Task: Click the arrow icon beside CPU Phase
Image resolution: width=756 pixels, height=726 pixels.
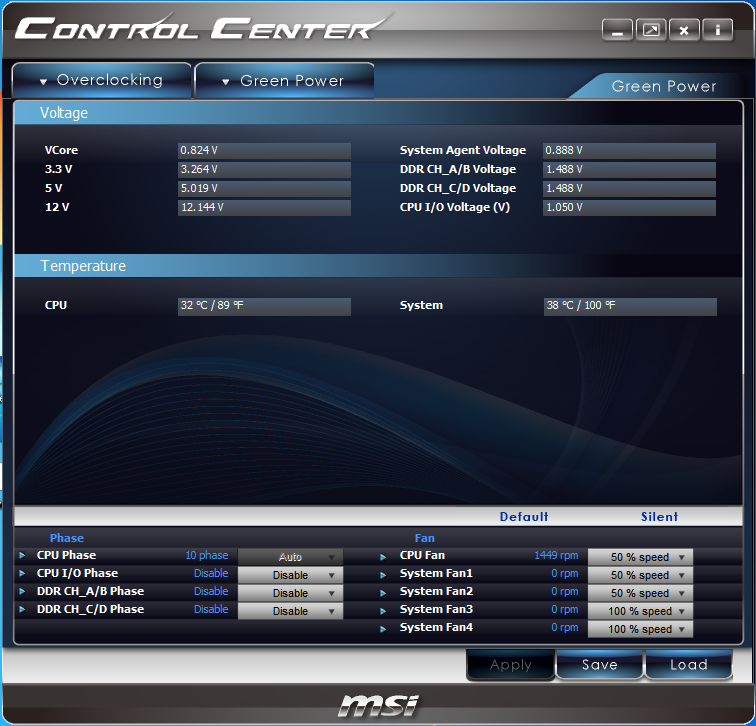Action: click(x=22, y=555)
